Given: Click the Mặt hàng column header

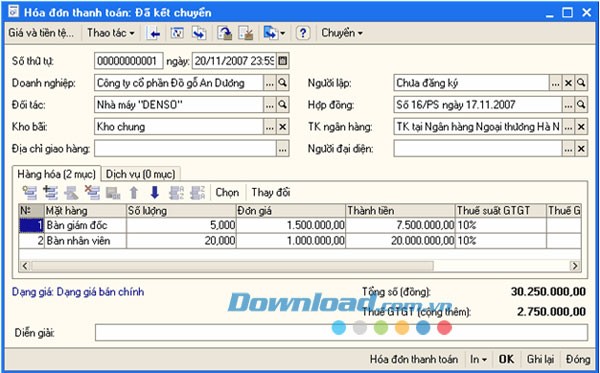Looking at the screenshot, I should tap(85, 211).
